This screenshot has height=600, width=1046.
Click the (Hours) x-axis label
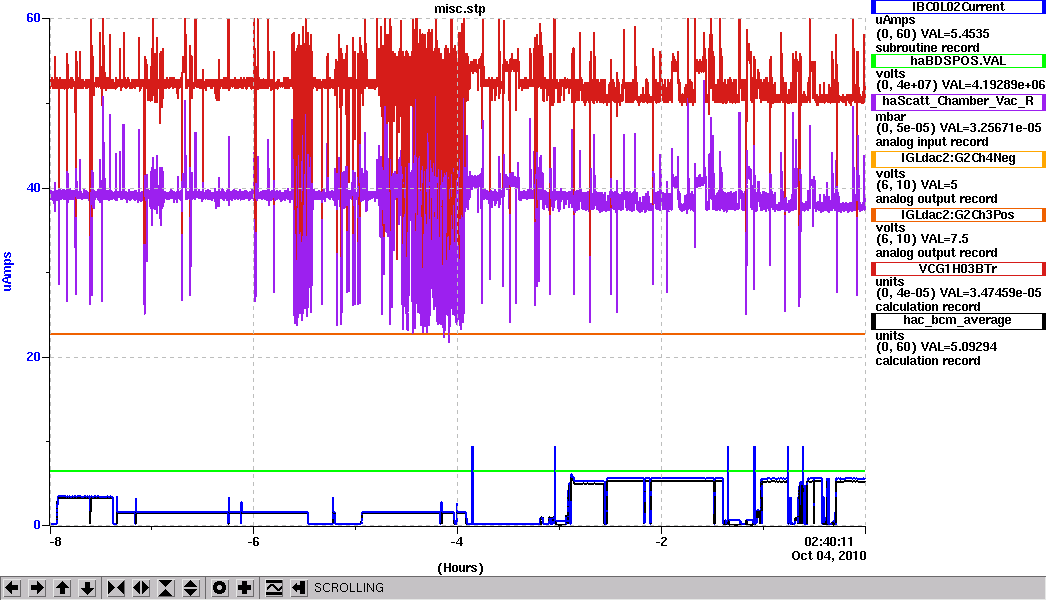460,568
